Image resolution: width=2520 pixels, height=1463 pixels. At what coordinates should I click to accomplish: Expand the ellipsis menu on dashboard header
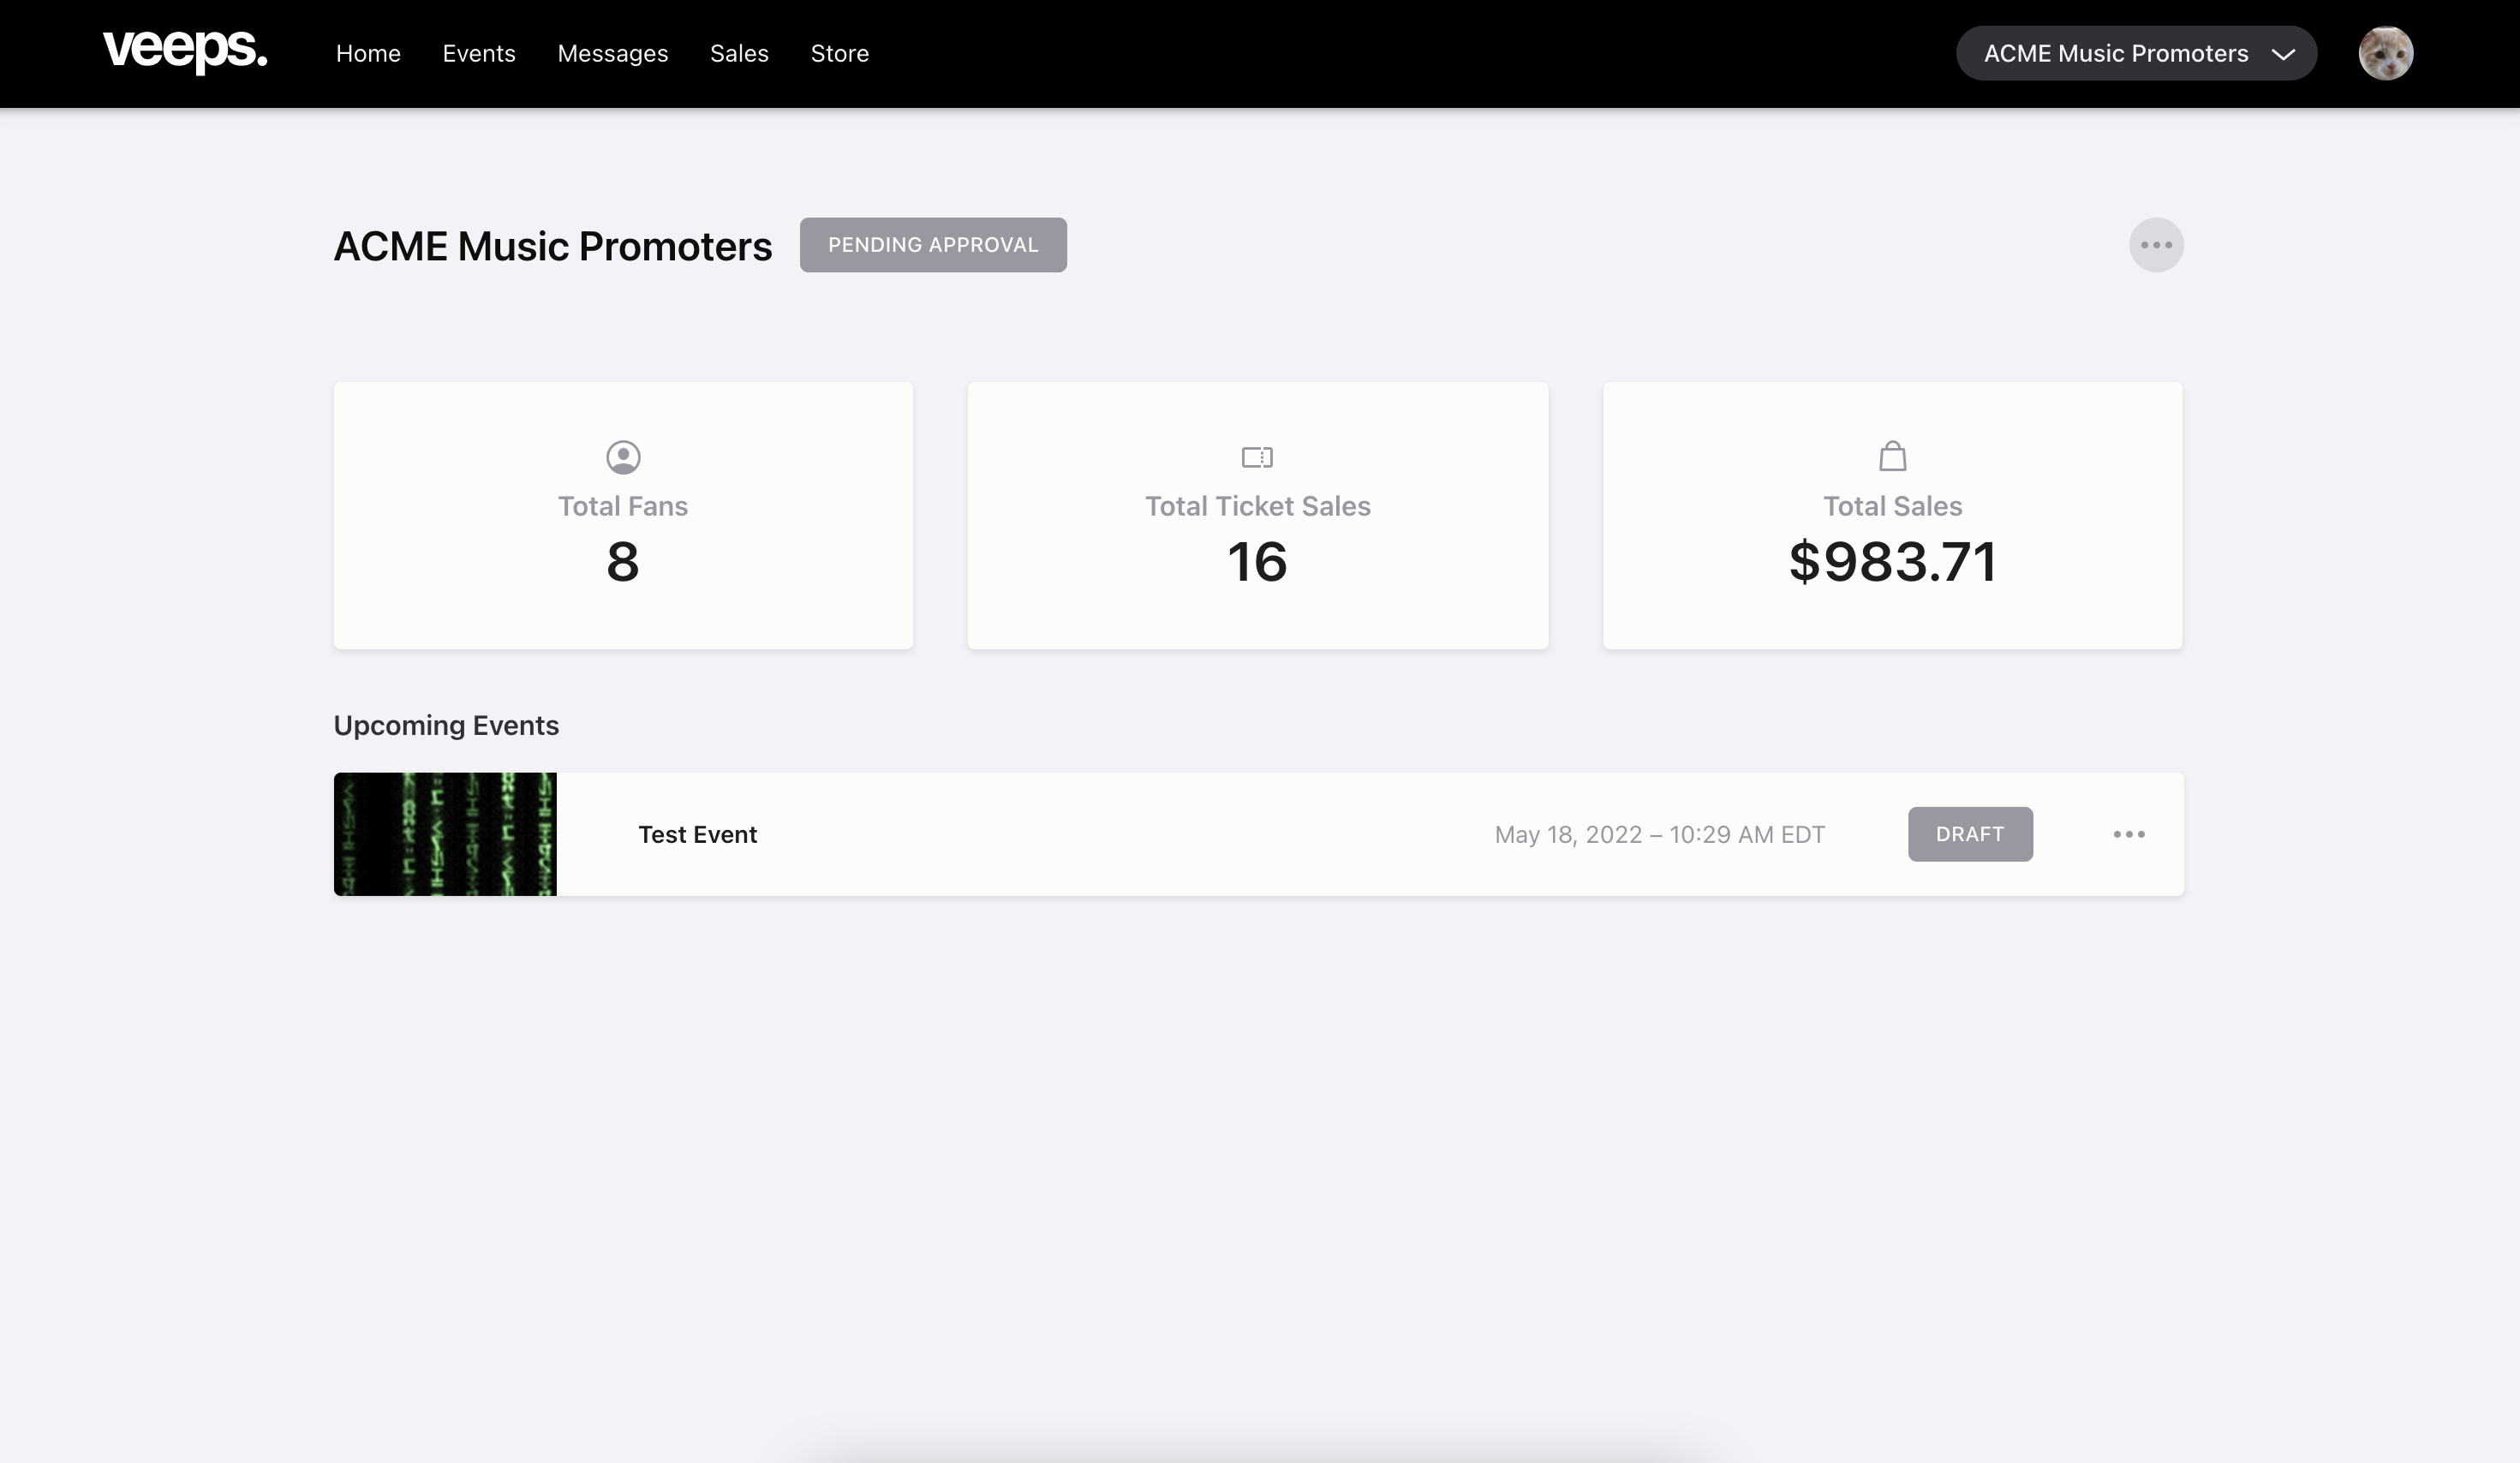(x=2156, y=244)
